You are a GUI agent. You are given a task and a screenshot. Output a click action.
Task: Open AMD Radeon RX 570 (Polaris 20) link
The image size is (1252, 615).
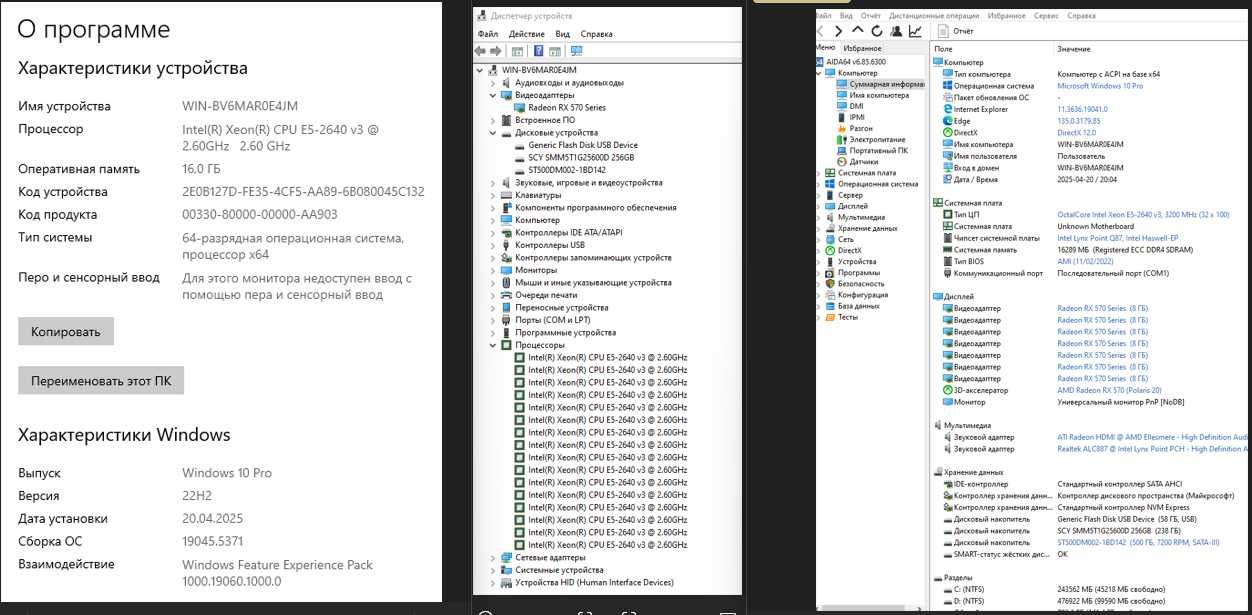tap(1109, 390)
